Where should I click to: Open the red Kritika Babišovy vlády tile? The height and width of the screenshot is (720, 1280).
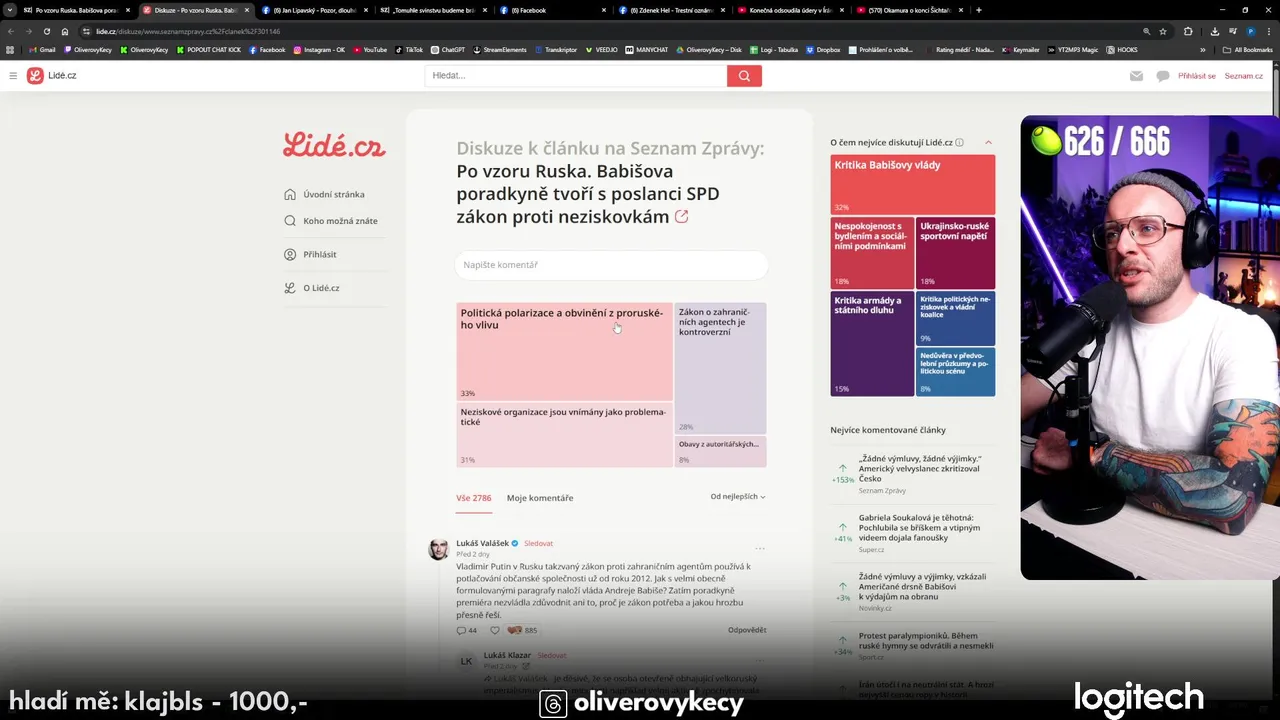913,184
